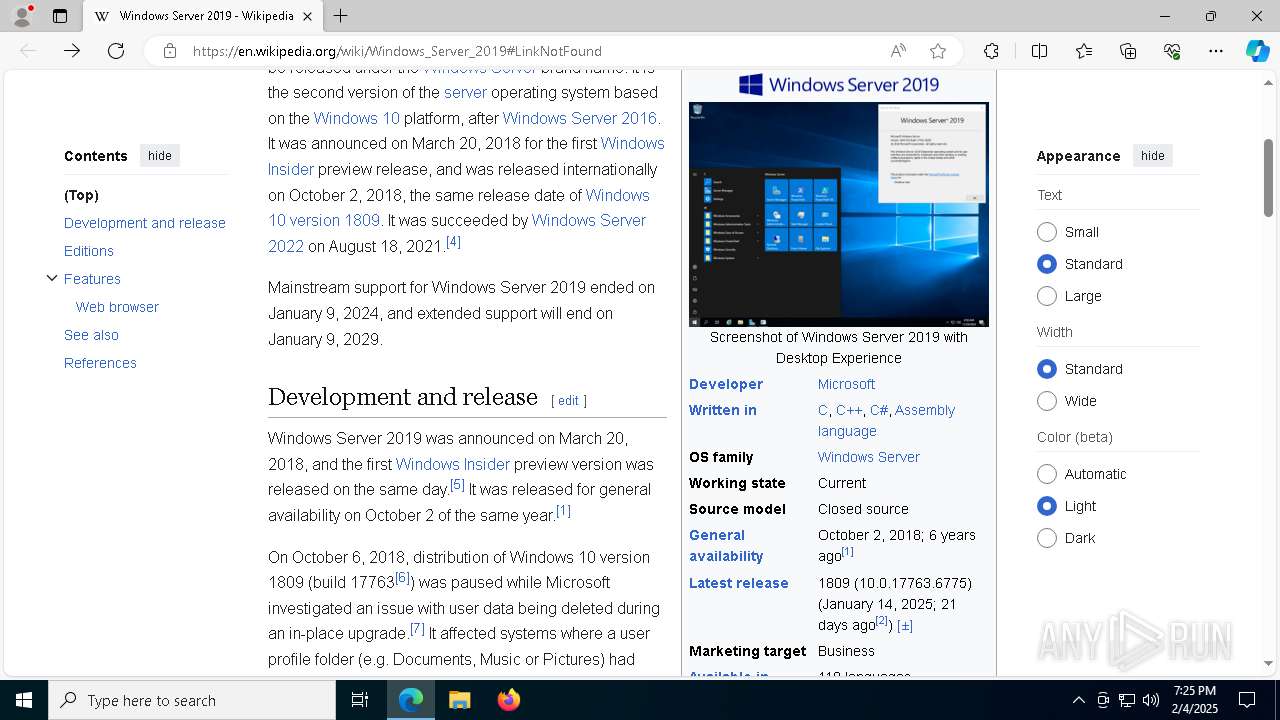This screenshot has width=1280, height=720.
Task: Open the Windows Server OS family link
Action: (x=868, y=457)
